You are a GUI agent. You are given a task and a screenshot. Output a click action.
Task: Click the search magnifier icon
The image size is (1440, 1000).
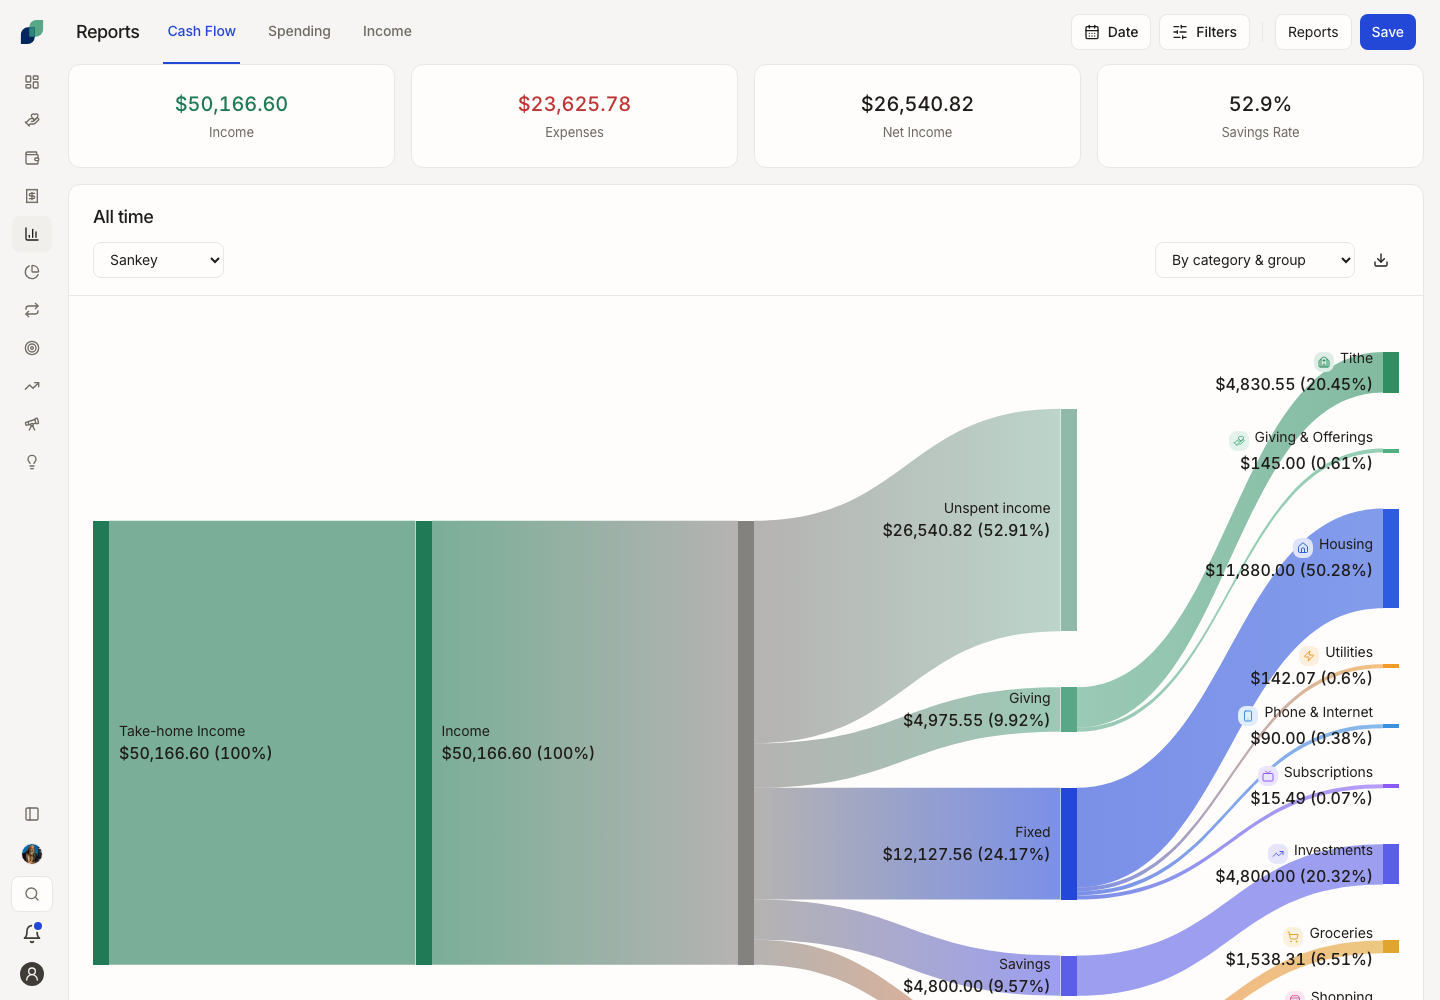click(x=32, y=894)
